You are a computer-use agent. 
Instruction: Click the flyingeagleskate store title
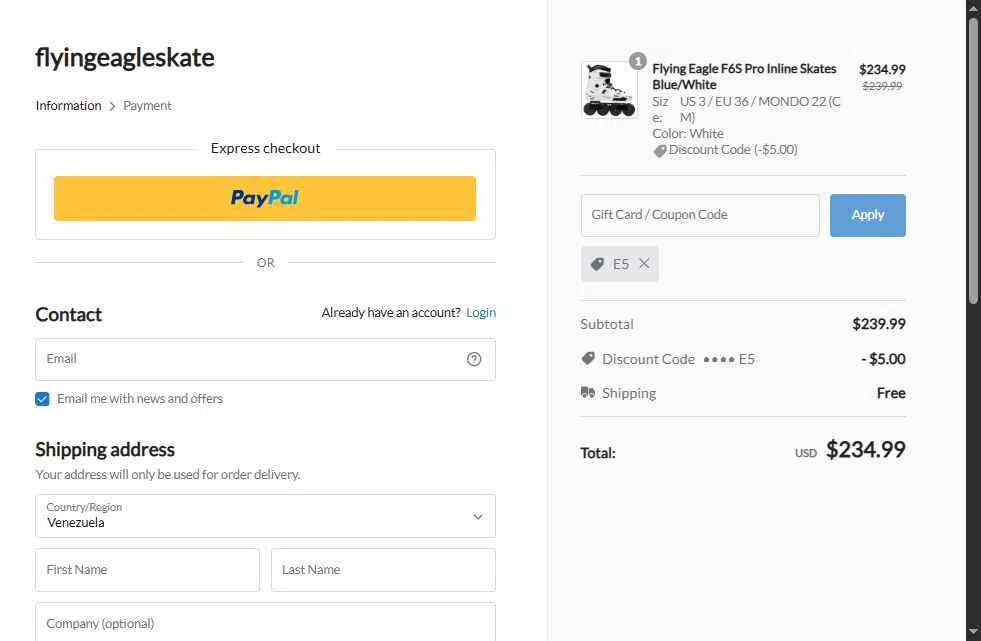(125, 58)
